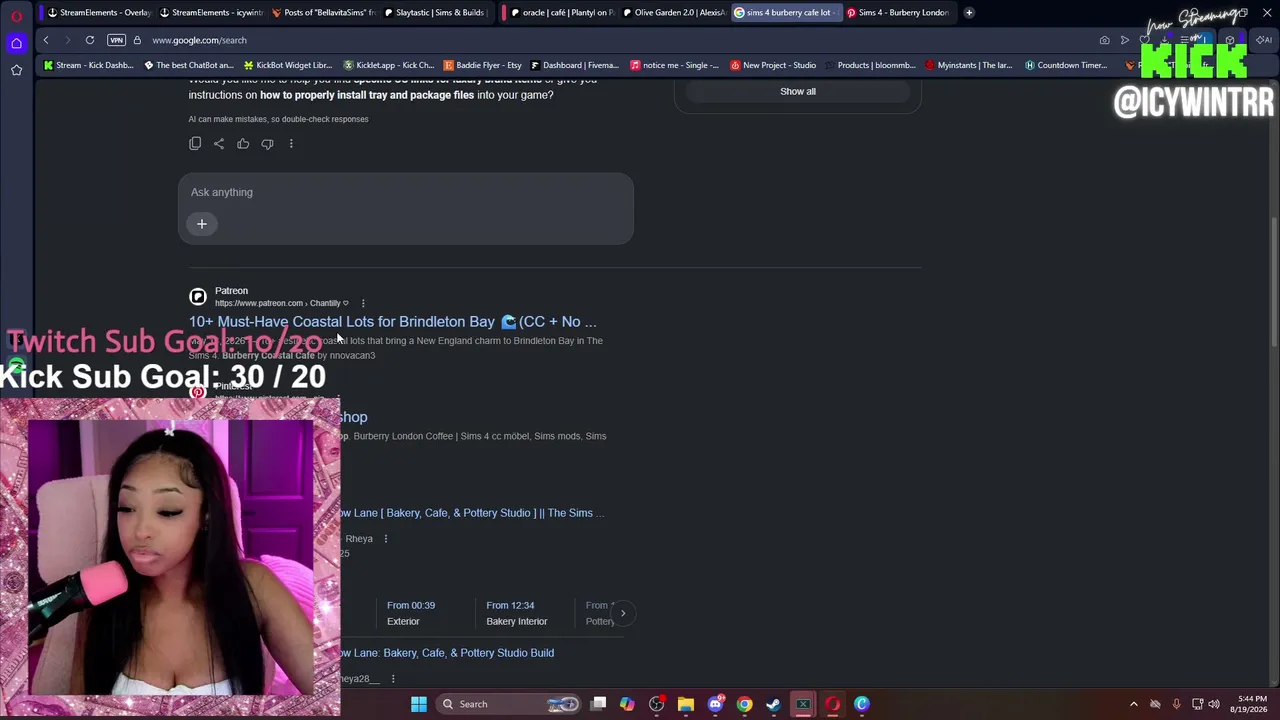
Task: Open options menu next to Rheya video result
Action: click(x=385, y=539)
